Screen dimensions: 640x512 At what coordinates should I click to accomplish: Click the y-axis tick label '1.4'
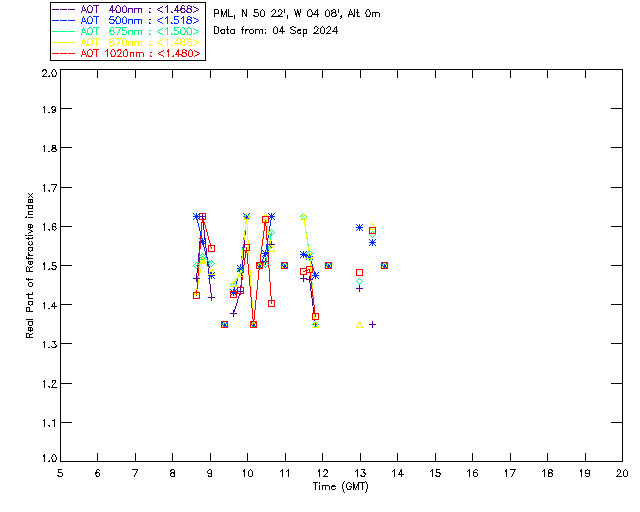click(49, 305)
